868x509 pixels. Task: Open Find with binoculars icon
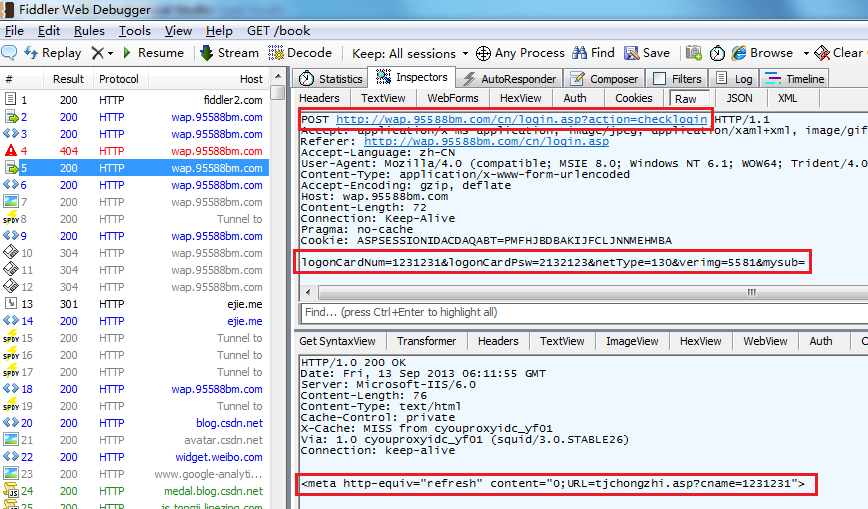[593, 53]
